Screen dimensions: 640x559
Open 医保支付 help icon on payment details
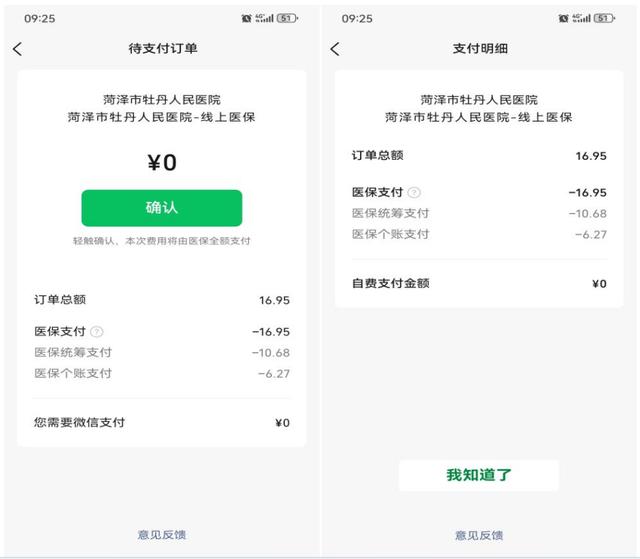click(414, 192)
